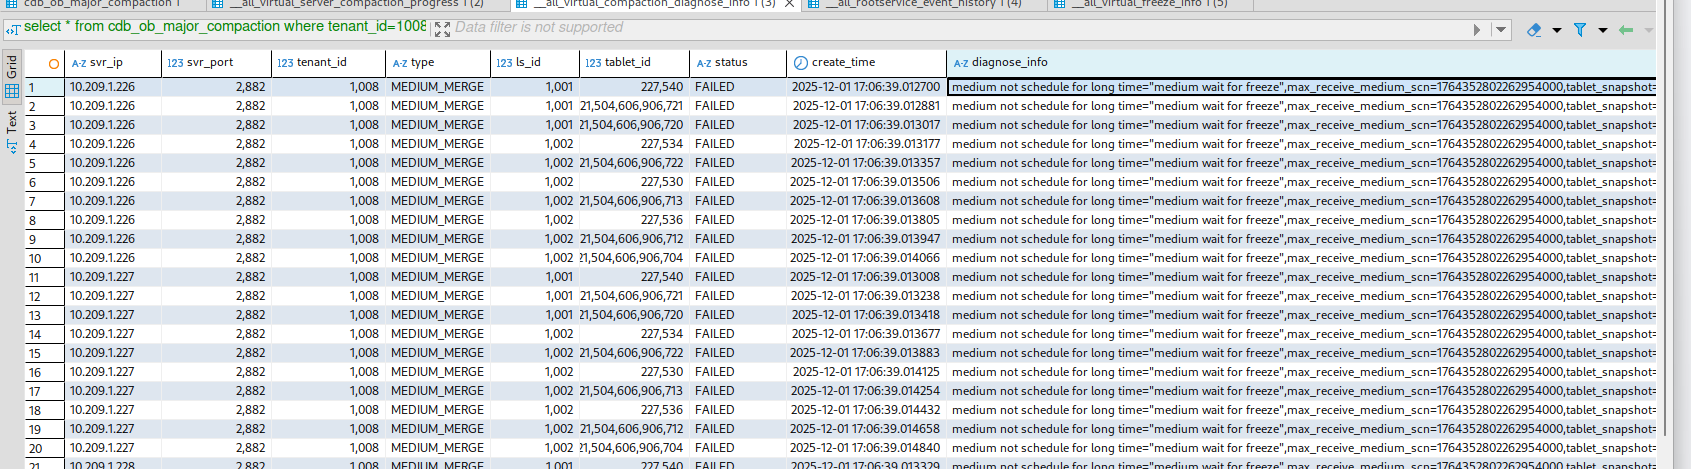
Task: Click the eraser clear-filters icon
Action: [x=1534, y=30]
